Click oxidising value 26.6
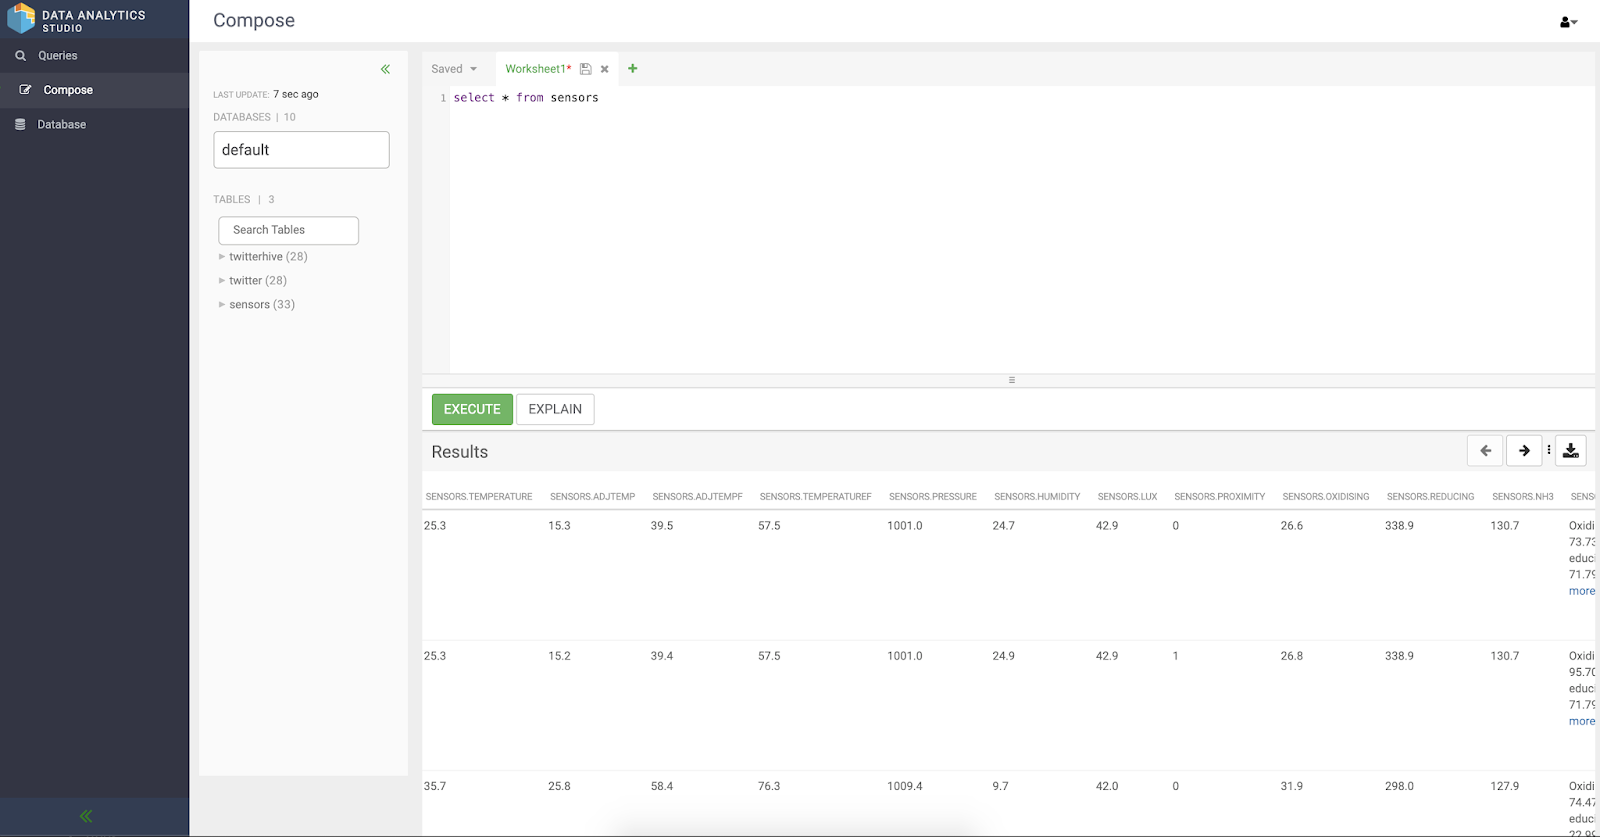The height and width of the screenshot is (837, 1600). pyautogui.click(x=1292, y=526)
